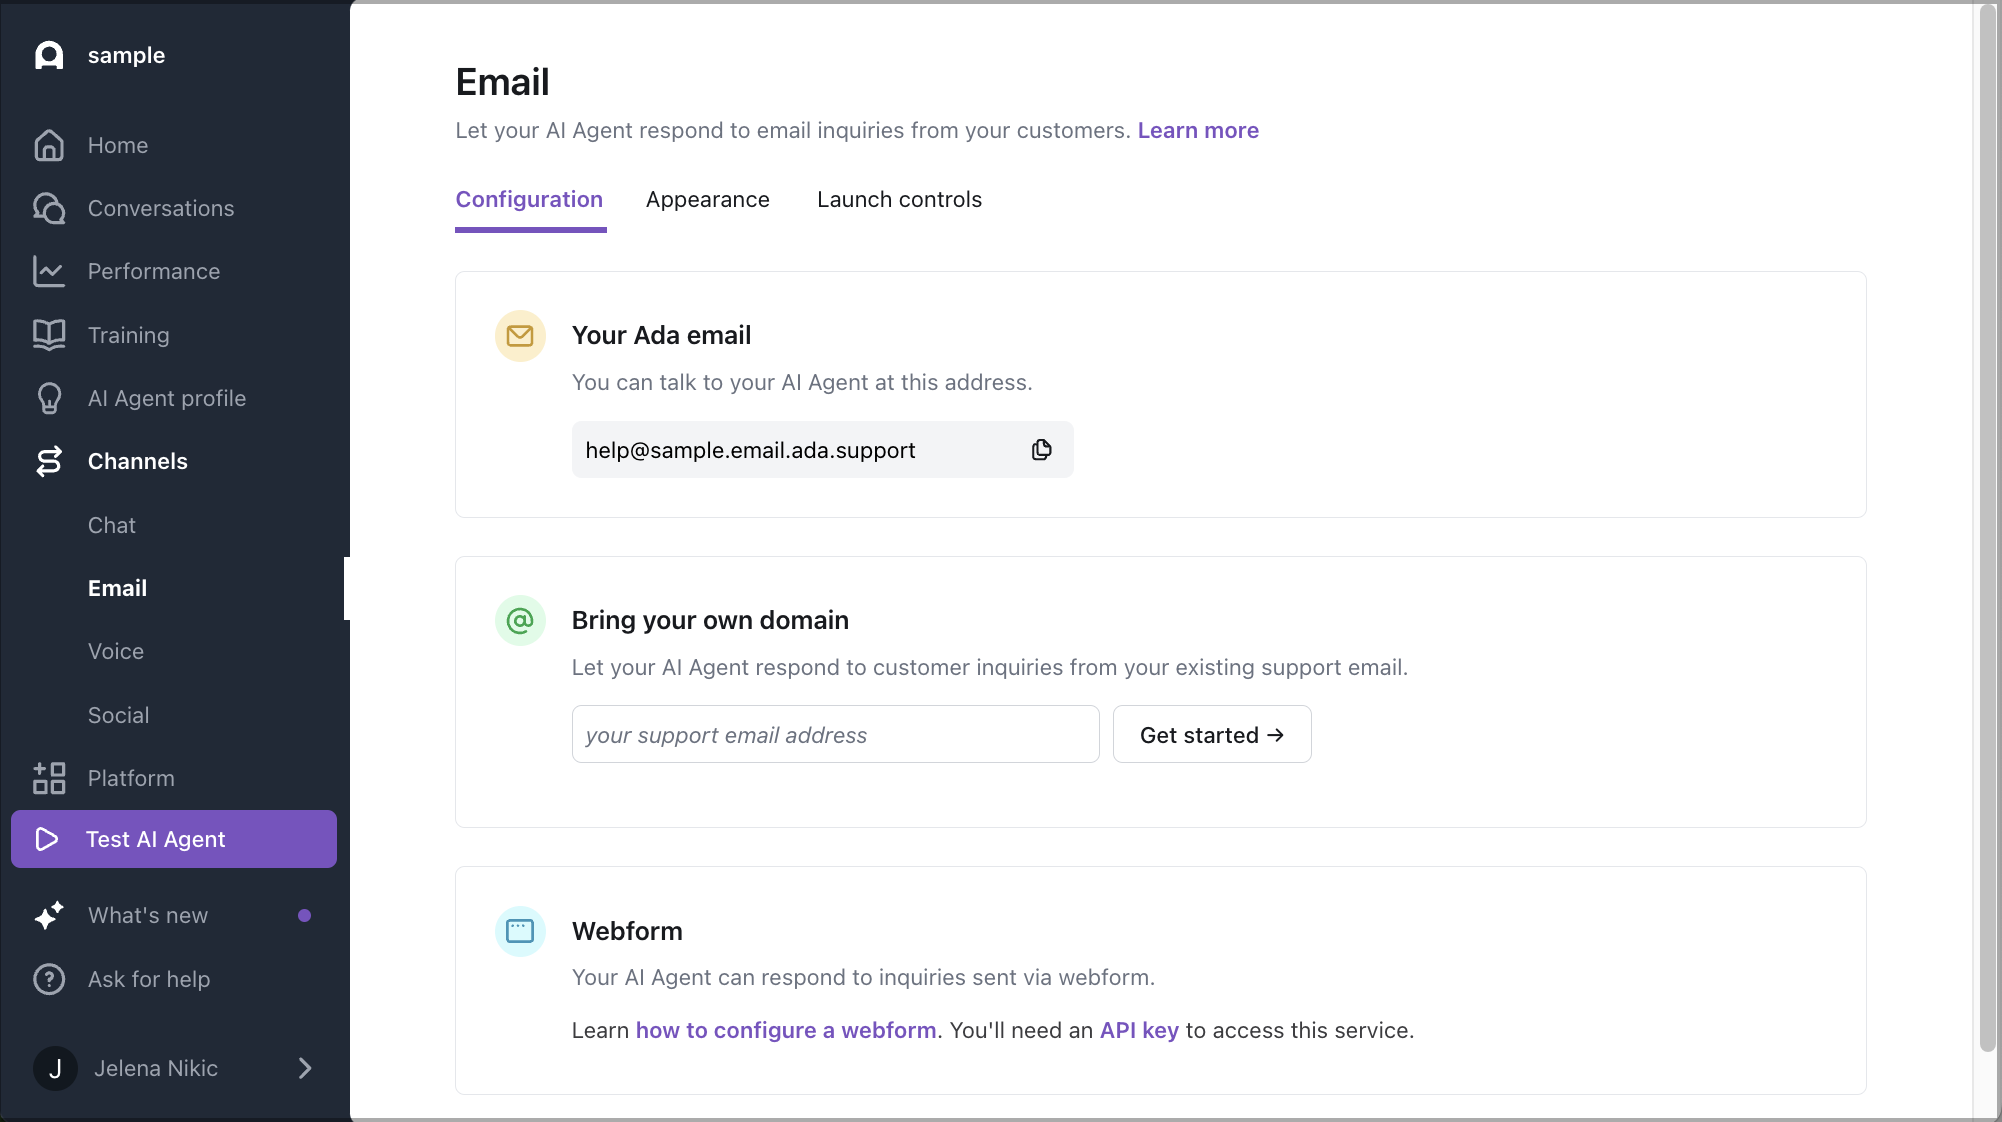2002x1122 pixels.
Task: Open the Launch controls tab
Action: coord(898,199)
